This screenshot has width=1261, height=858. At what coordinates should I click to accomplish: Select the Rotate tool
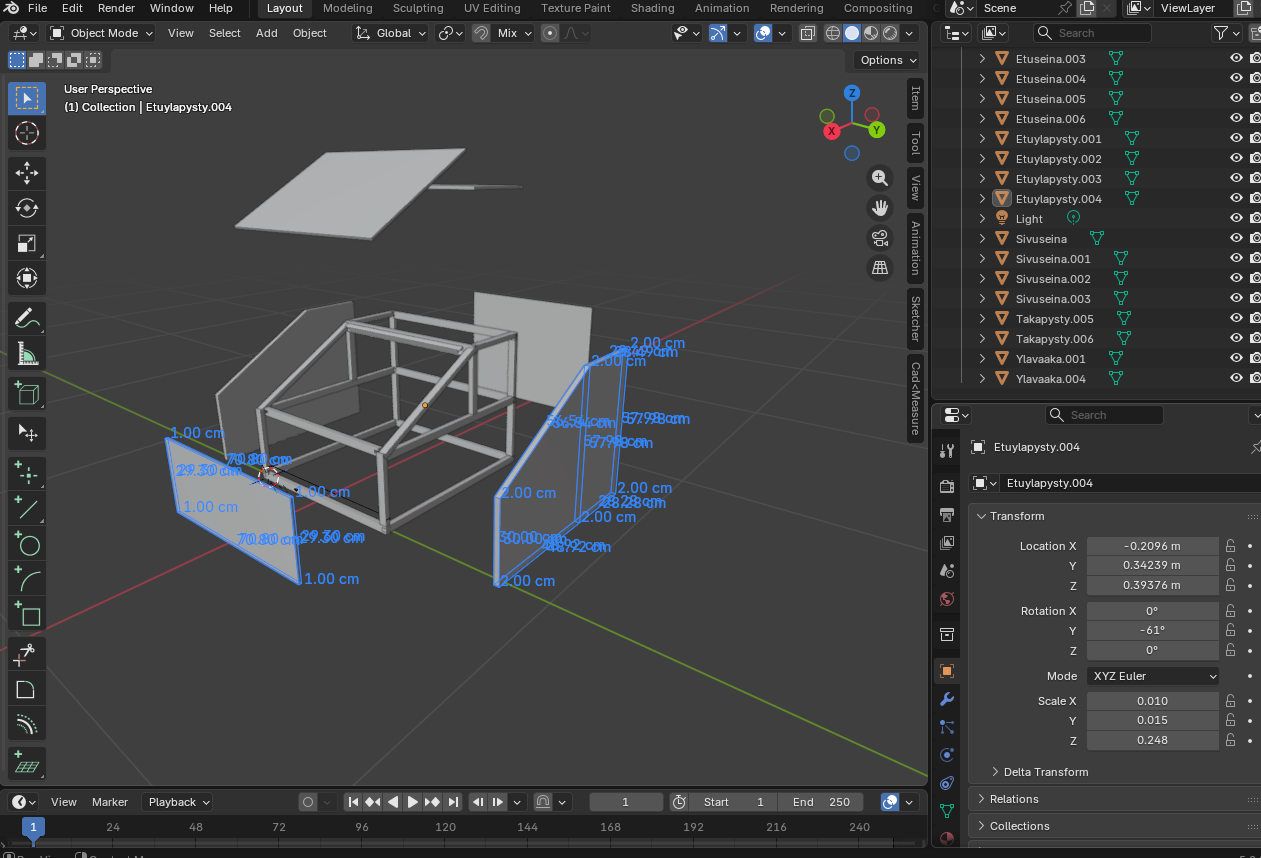27,208
